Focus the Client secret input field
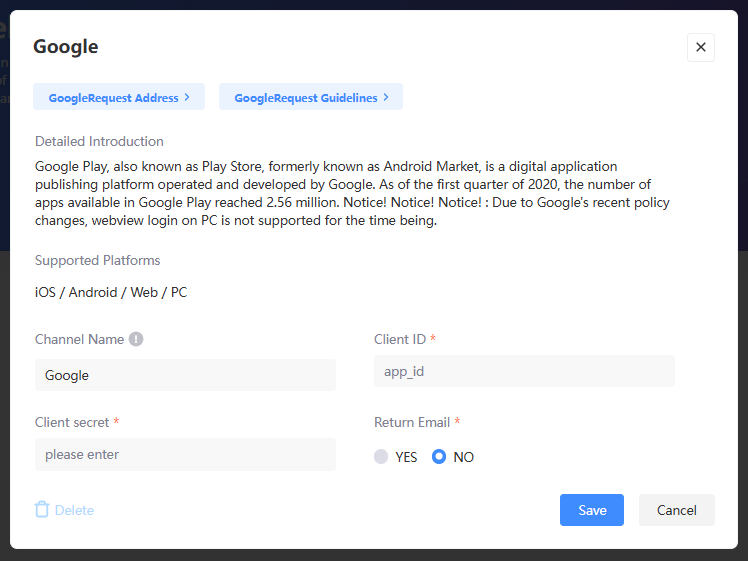748x561 pixels. (x=185, y=454)
